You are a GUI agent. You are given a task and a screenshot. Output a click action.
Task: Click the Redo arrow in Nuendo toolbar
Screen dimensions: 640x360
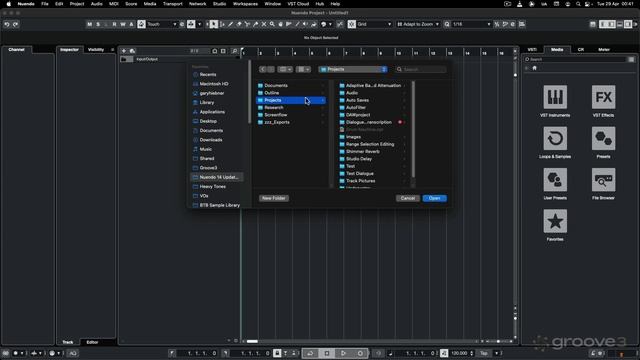tap(16, 24)
